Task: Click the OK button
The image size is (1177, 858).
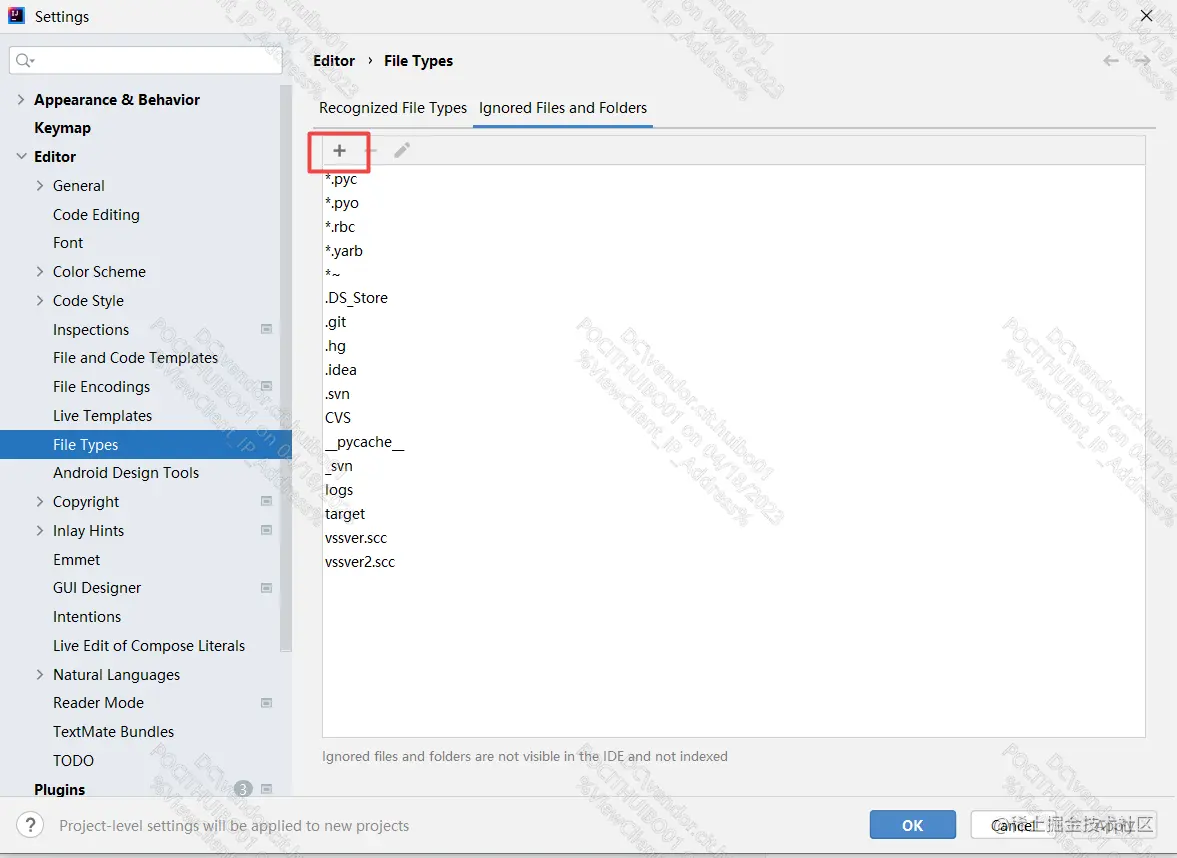Action: (913, 825)
